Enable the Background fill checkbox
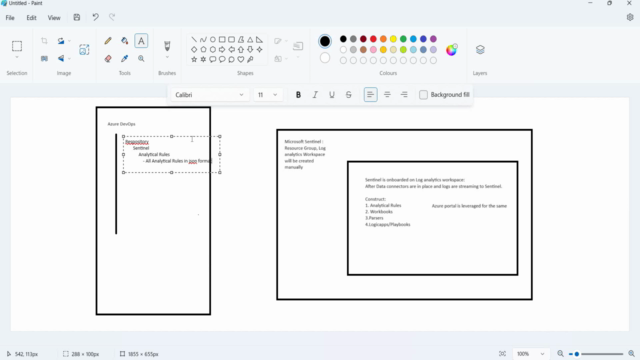640x360 pixels. tap(423, 95)
